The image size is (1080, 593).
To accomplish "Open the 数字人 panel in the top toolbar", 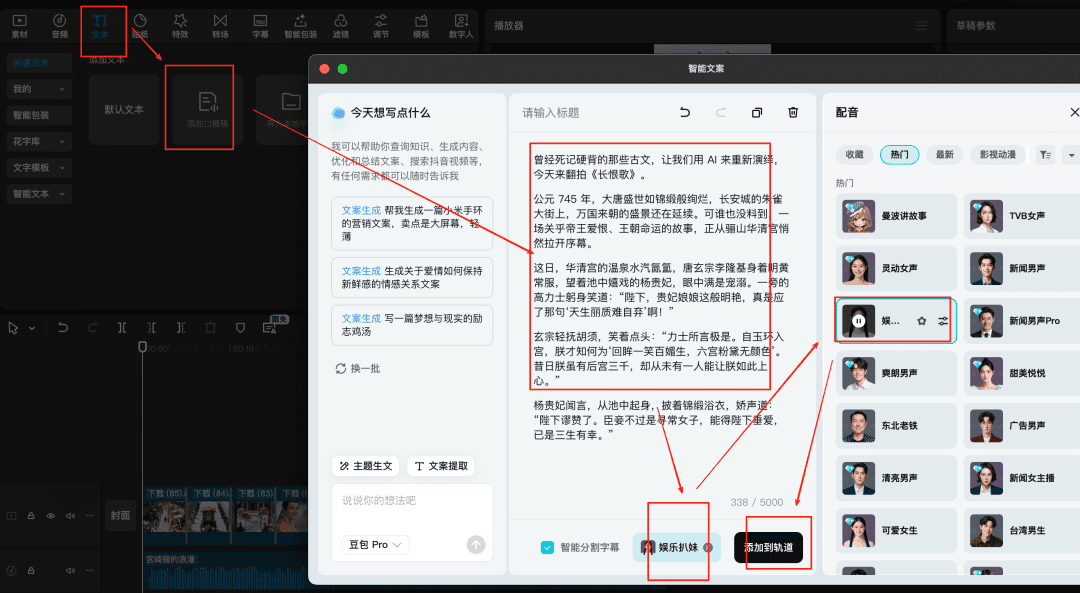I will tap(461, 25).
